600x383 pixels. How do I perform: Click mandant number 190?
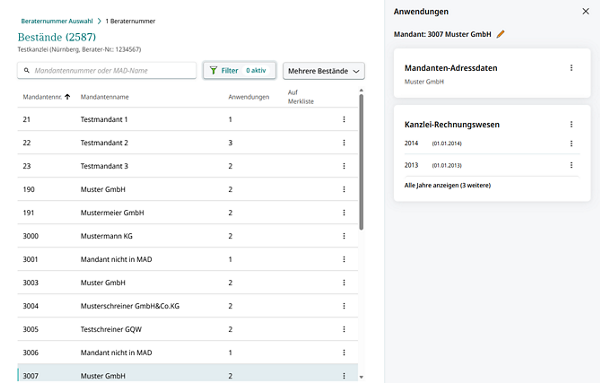(29, 189)
